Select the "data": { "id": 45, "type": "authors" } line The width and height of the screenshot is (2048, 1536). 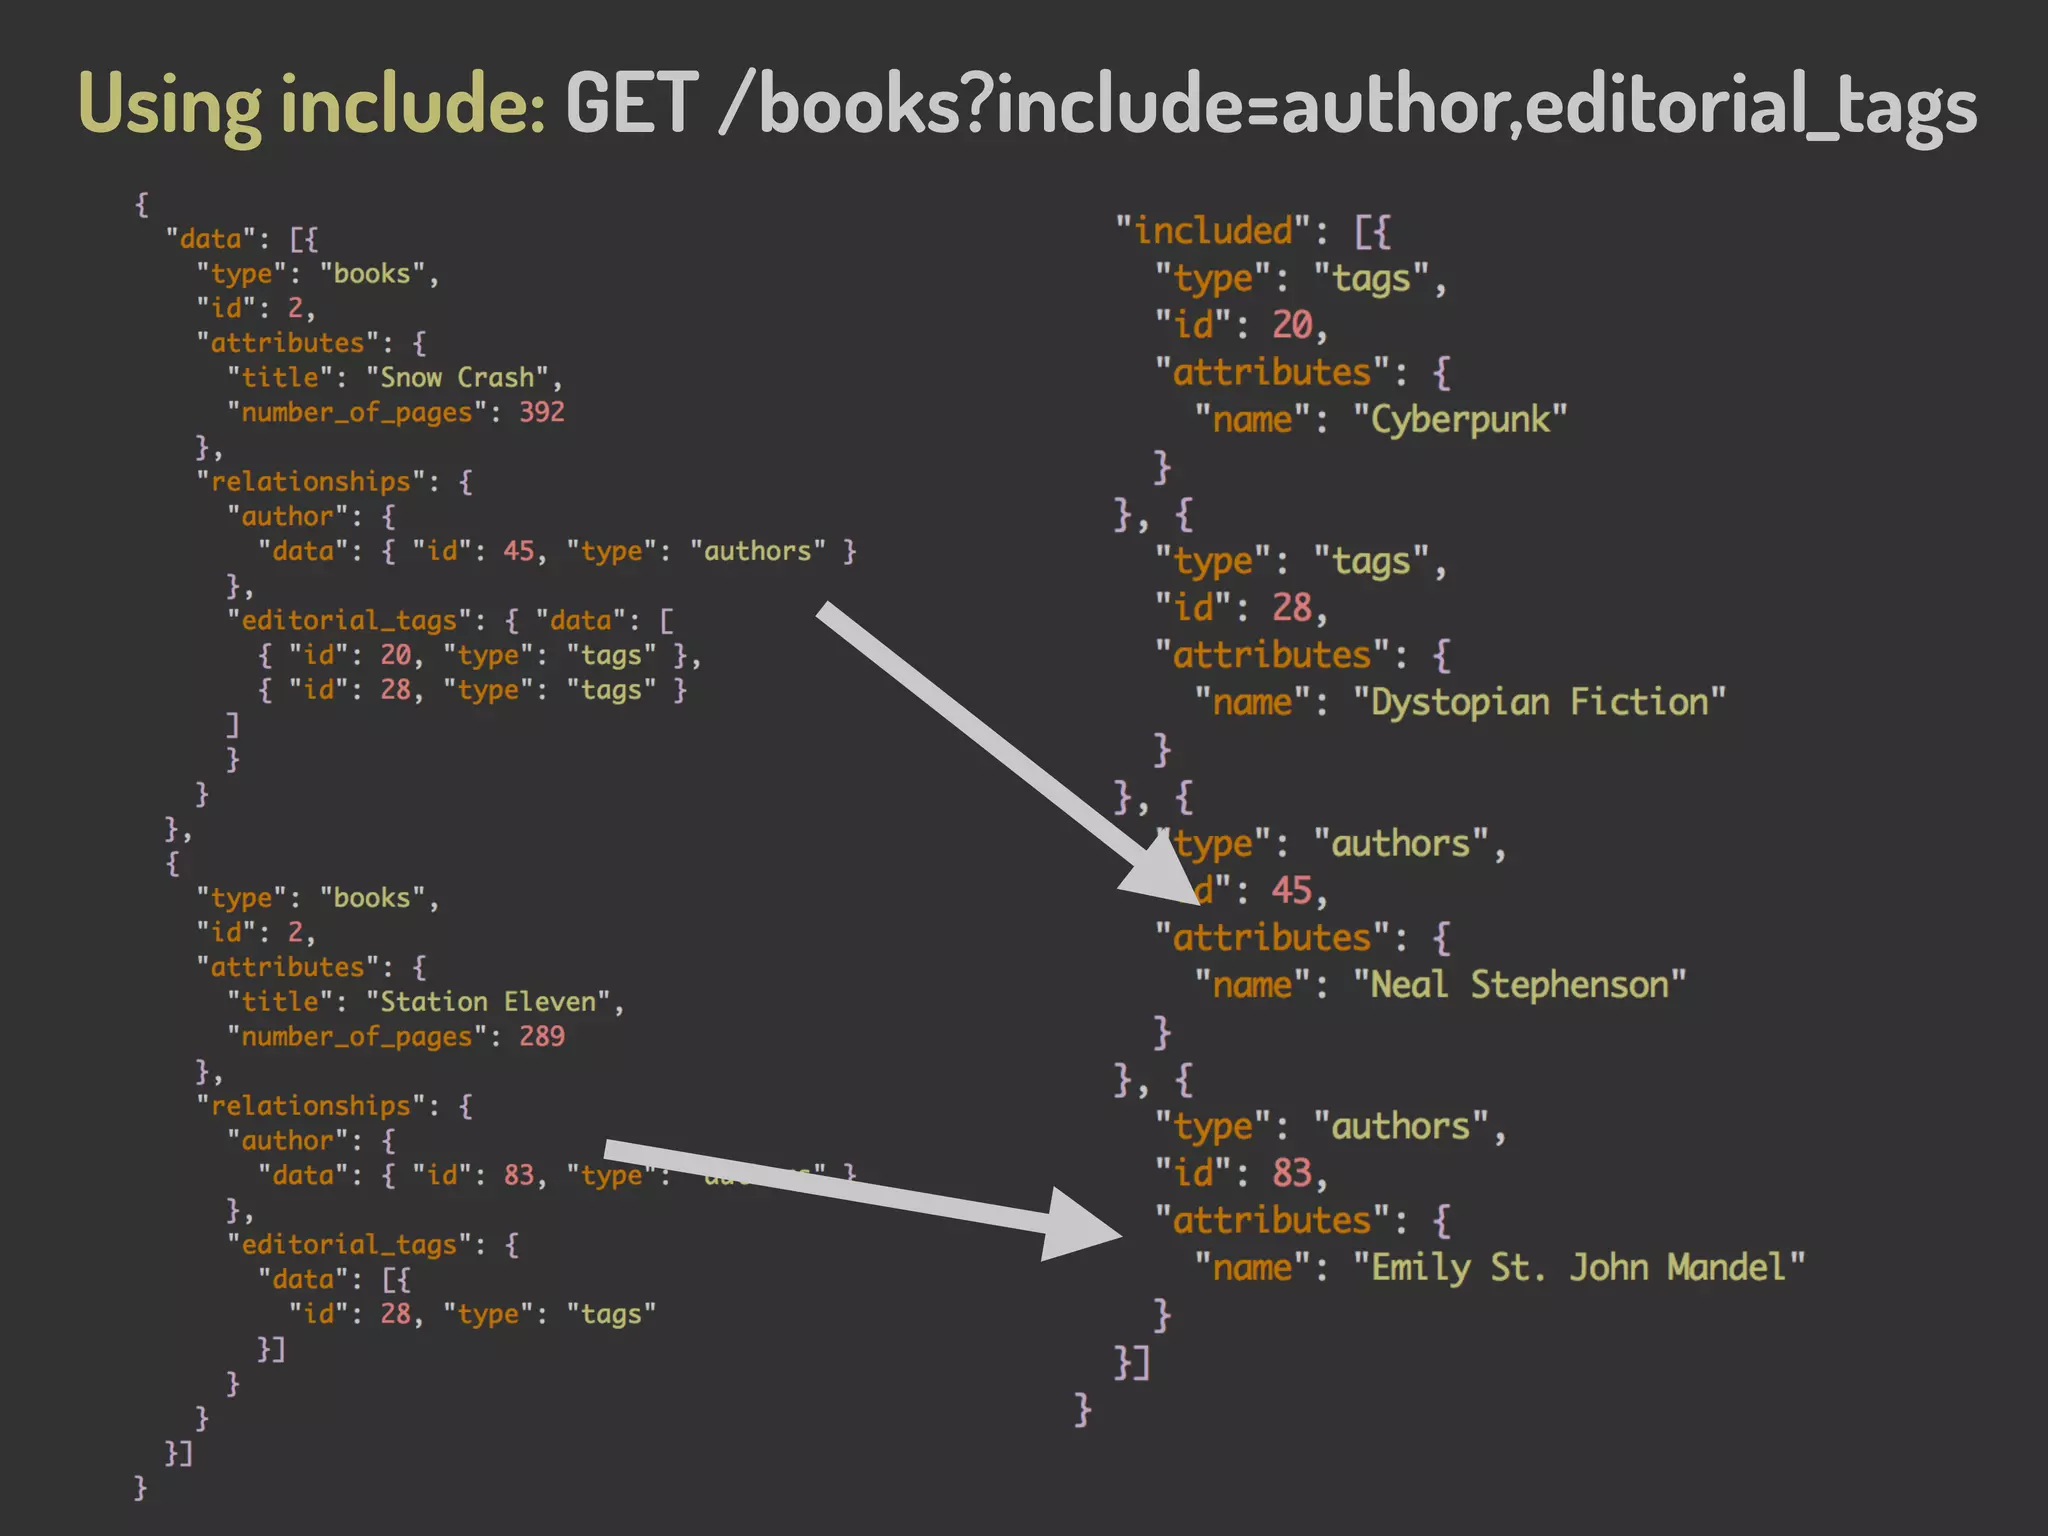tap(557, 551)
